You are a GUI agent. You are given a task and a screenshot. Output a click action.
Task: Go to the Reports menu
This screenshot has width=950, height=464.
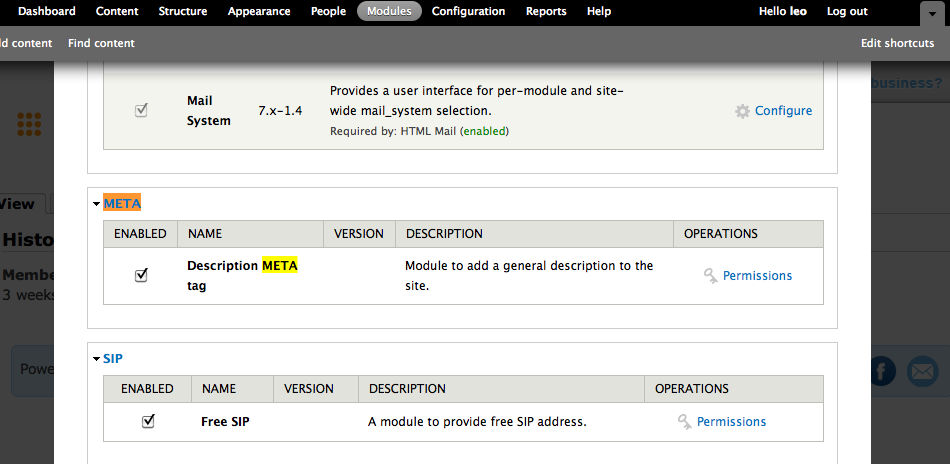(545, 11)
